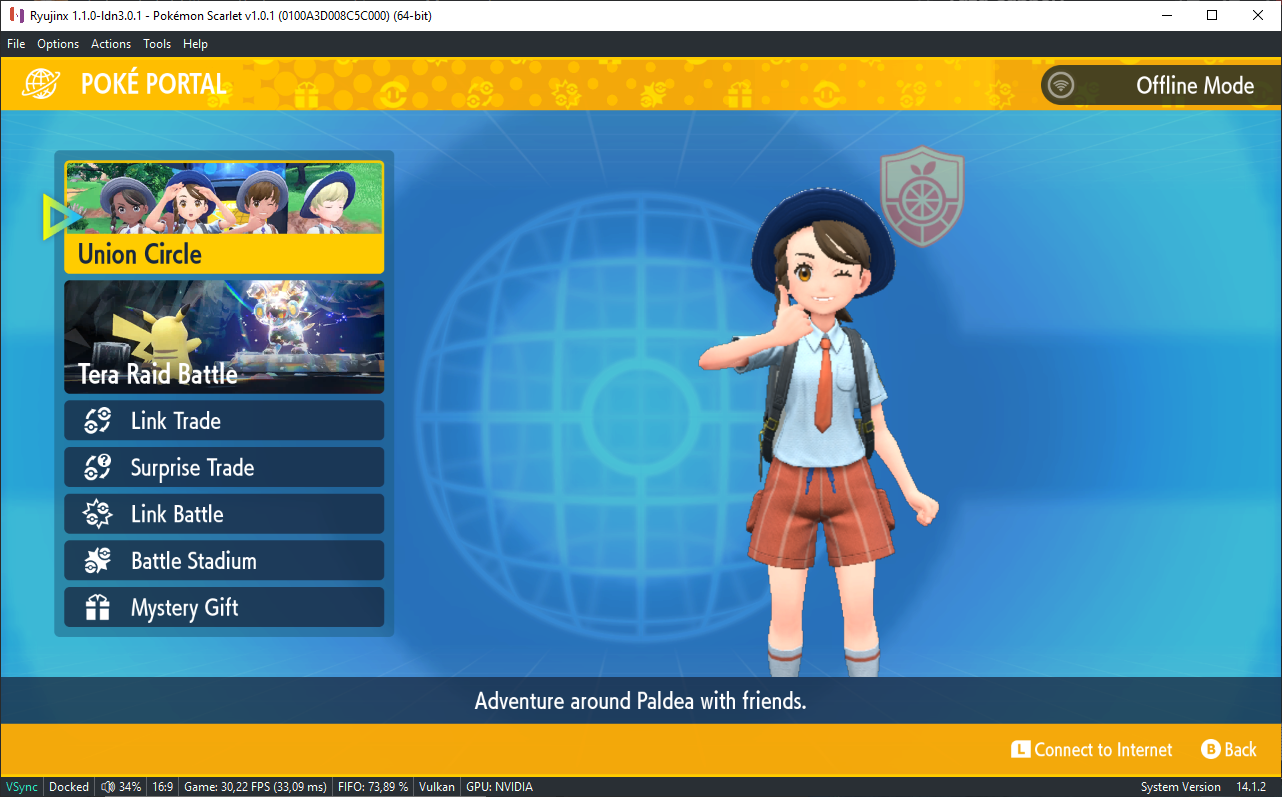Click the Offline Mode wifi icon
1282x797 pixels.
pos(1060,85)
